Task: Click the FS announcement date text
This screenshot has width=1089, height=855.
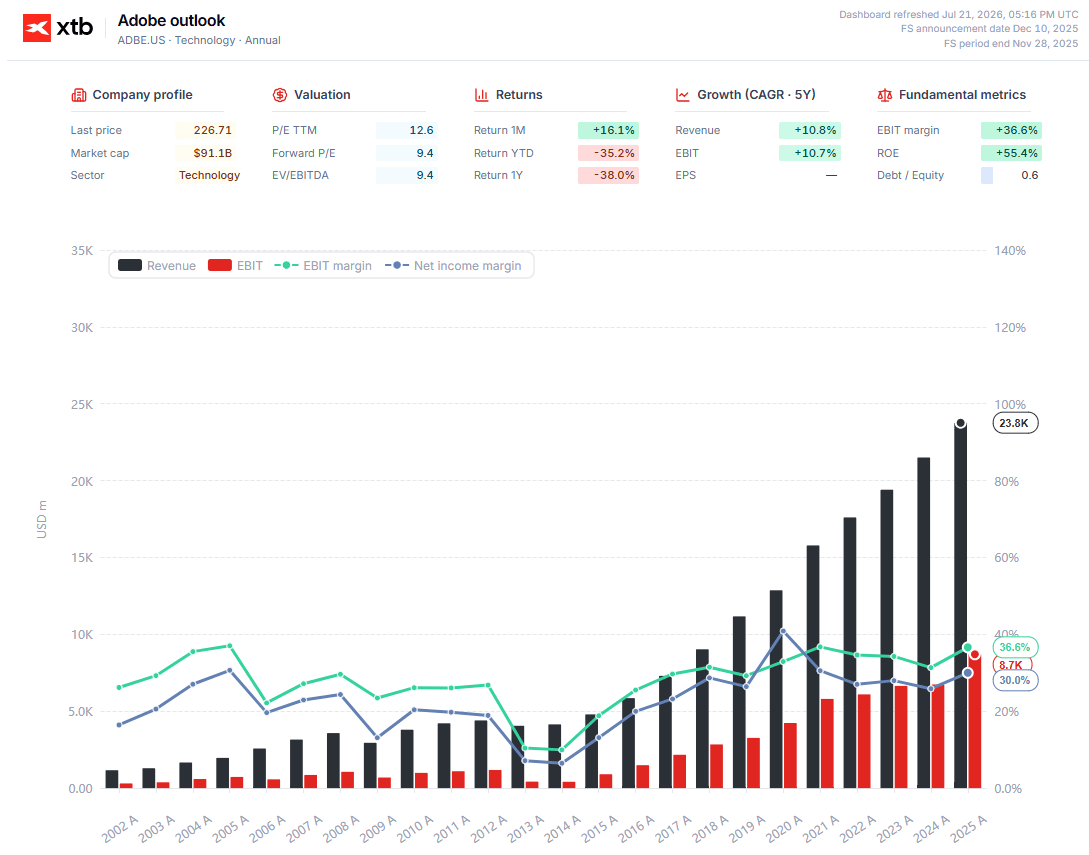Action: (989, 28)
